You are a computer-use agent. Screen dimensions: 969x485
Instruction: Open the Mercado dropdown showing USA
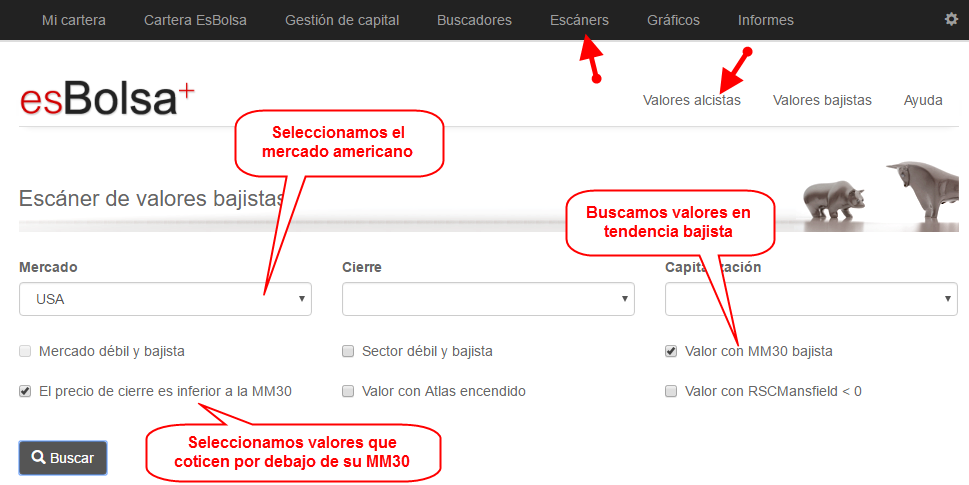165,299
